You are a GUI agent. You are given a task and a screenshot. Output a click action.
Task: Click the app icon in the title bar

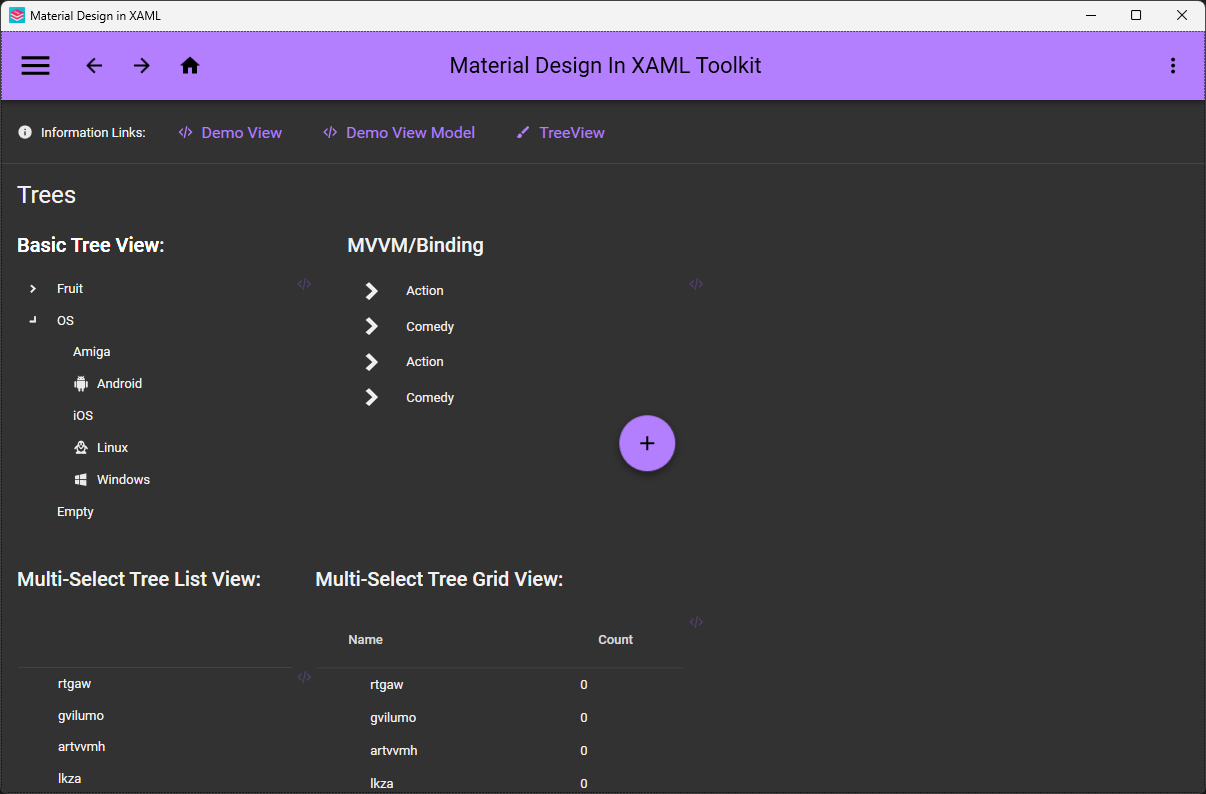point(17,15)
